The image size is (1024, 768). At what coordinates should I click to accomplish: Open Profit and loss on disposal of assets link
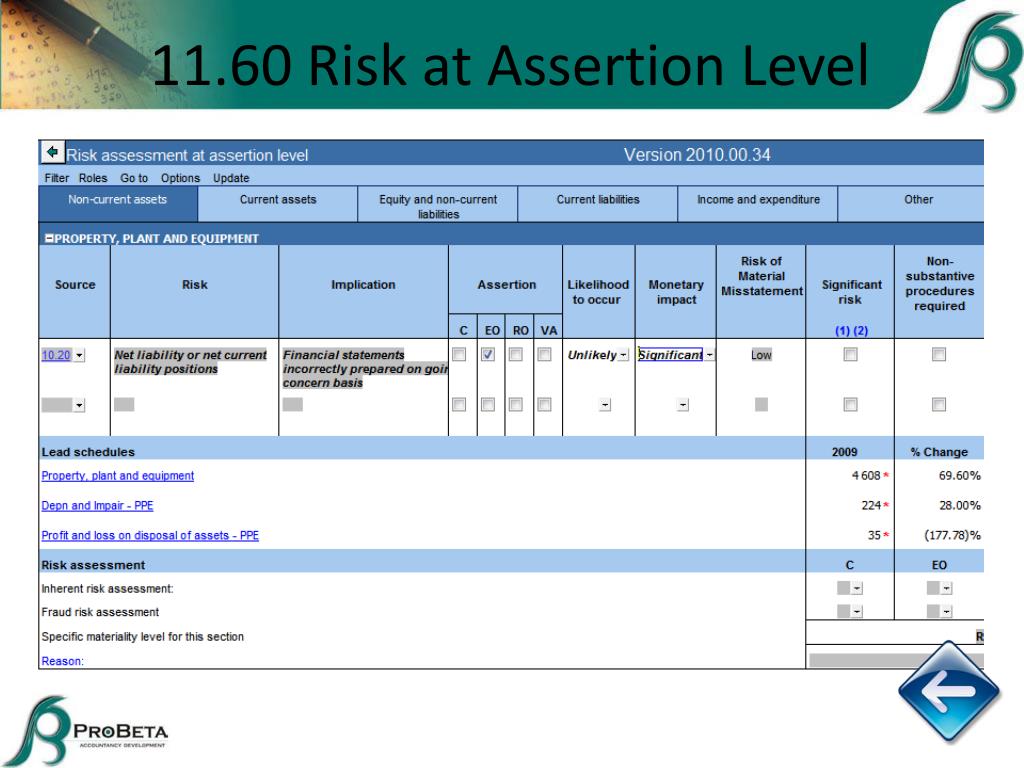pyautogui.click(x=150, y=536)
